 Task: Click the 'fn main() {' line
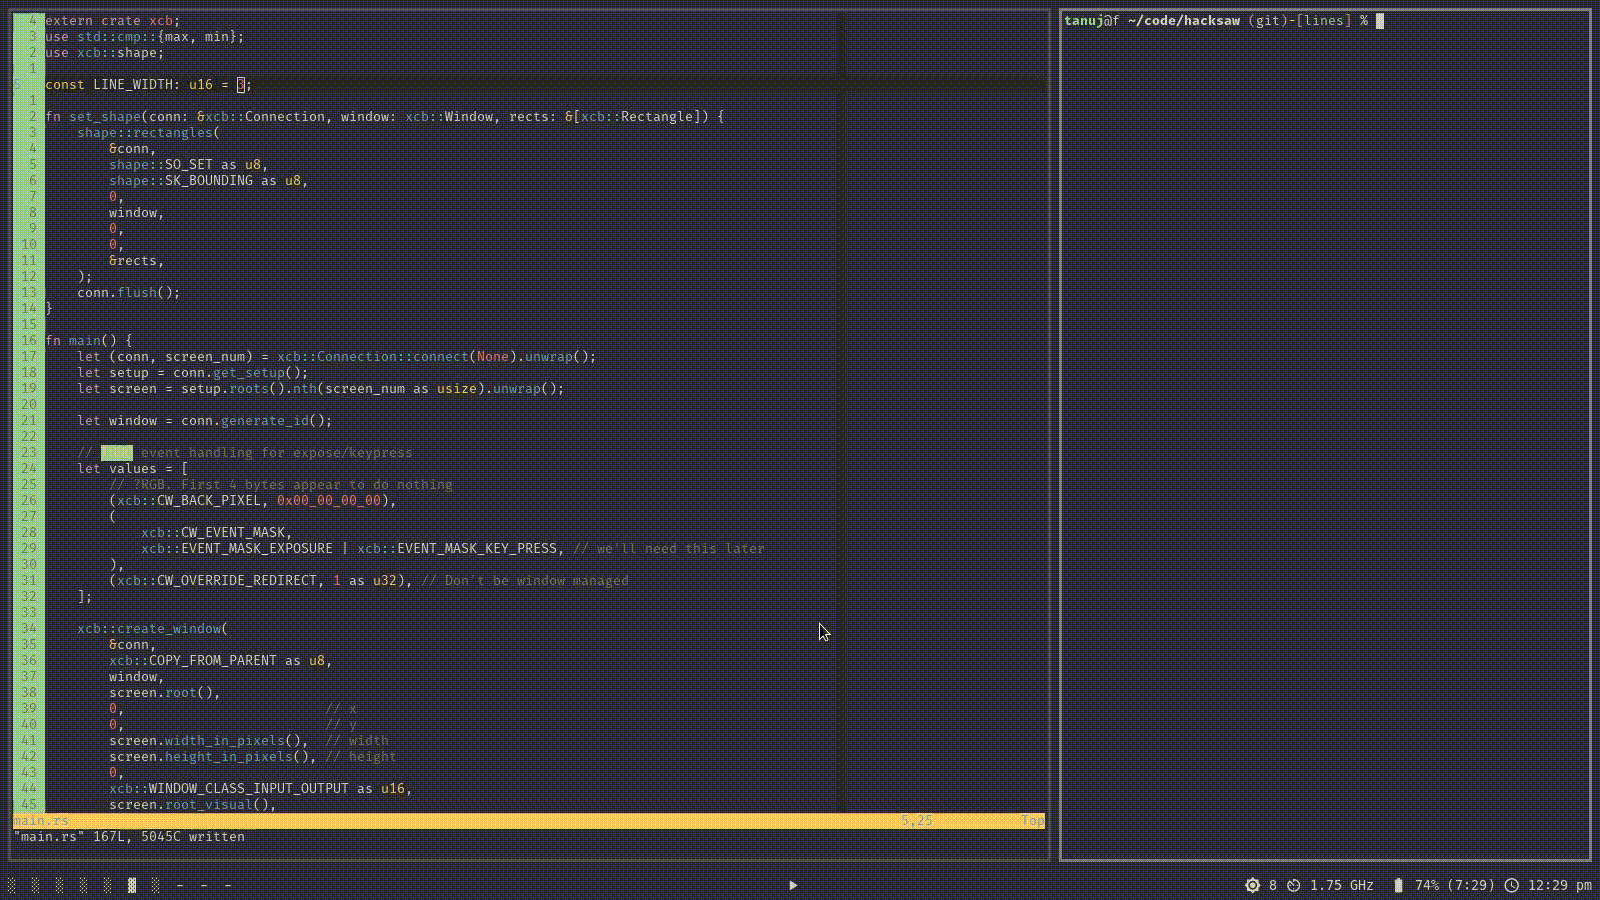point(89,341)
